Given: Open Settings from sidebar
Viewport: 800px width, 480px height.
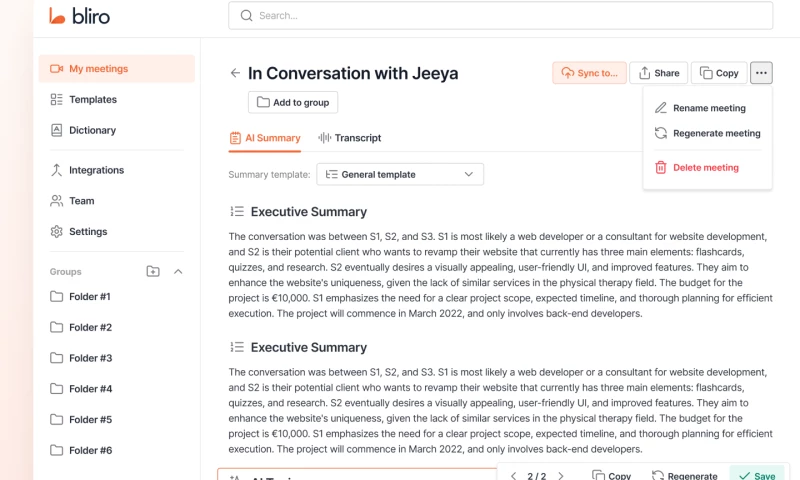Looking at the screenshot, I should [x=88, y=232].
